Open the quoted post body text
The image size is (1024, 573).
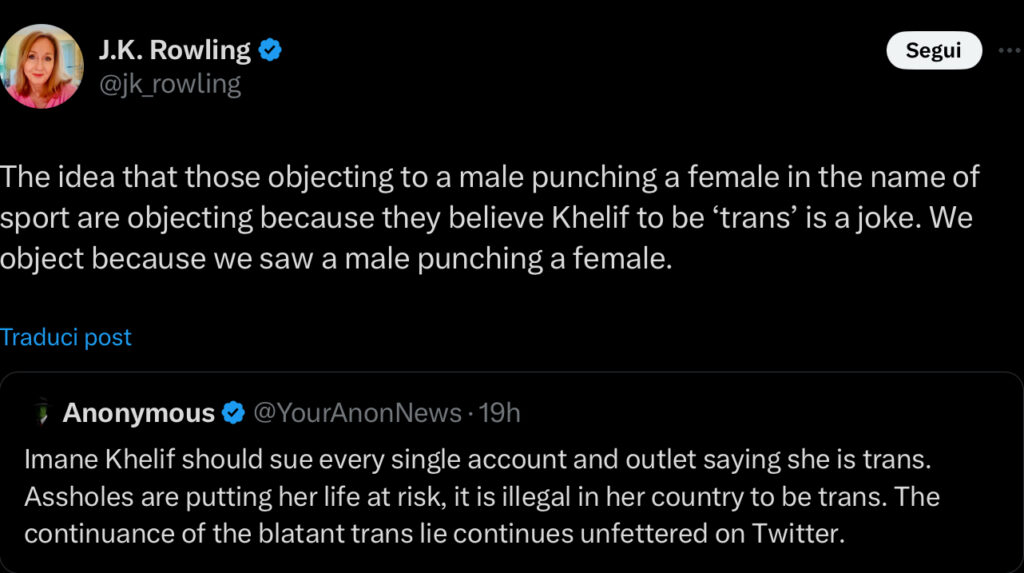coord(482,496)
